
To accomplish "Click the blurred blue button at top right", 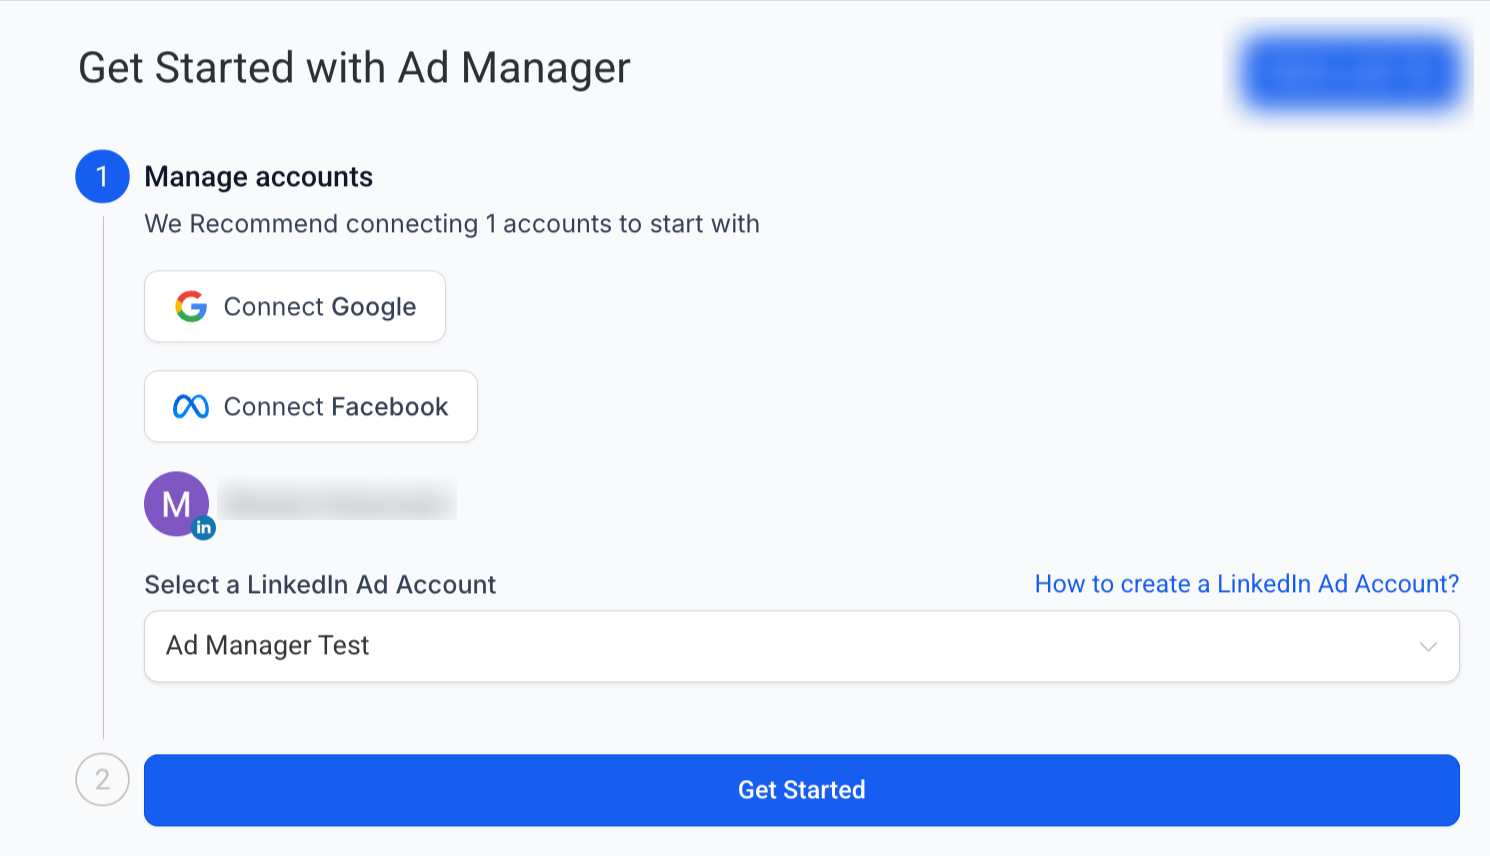I will click(1351, 72).
